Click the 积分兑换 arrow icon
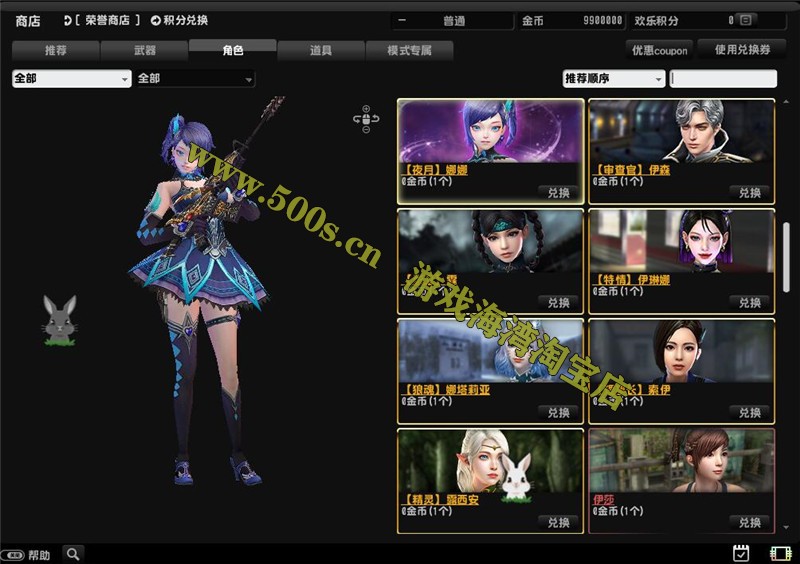Image resolution: width=800 pixels, height=564 pixels. (155, 20)
